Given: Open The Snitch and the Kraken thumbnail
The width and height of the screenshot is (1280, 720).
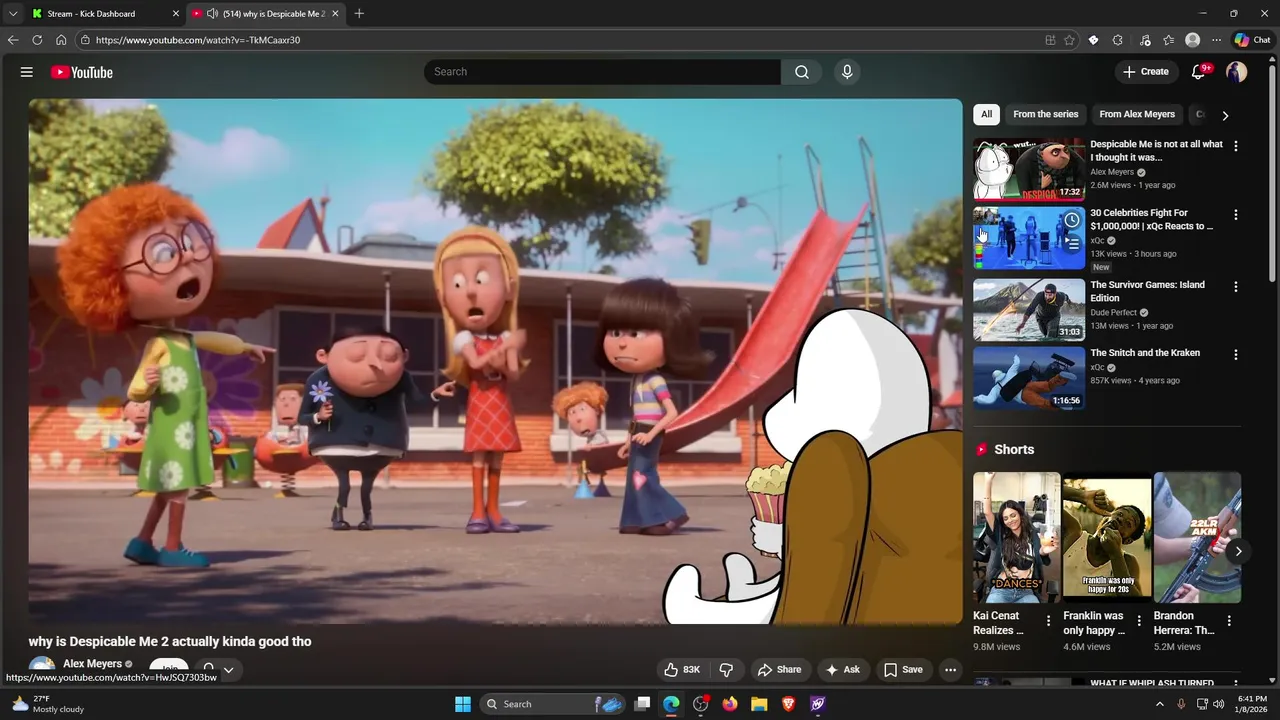Looking at the screenshot, I should pos(1029,378).
